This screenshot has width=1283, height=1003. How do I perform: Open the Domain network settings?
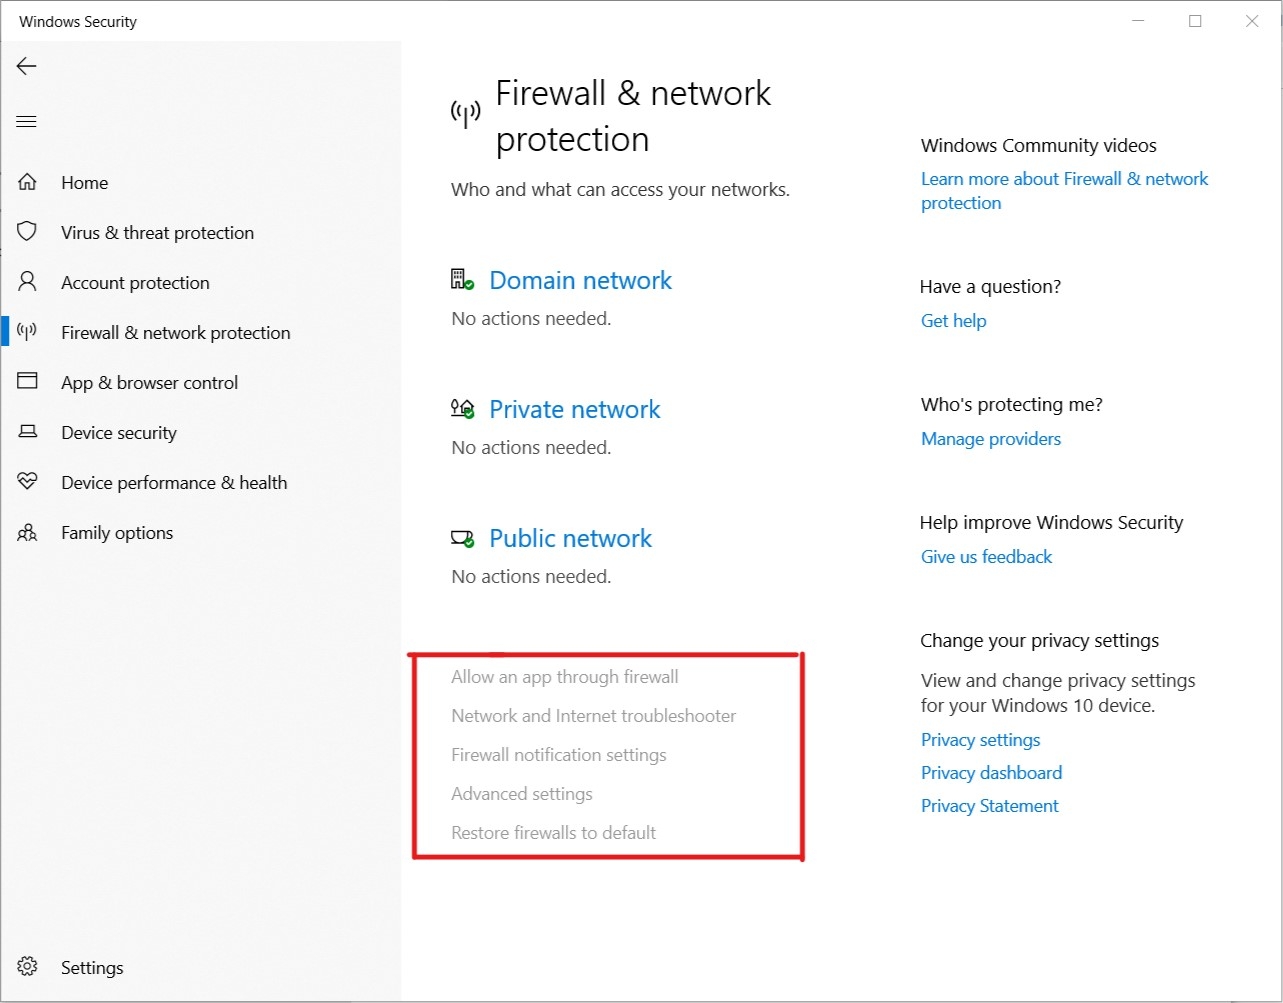[x=580, y=280]
